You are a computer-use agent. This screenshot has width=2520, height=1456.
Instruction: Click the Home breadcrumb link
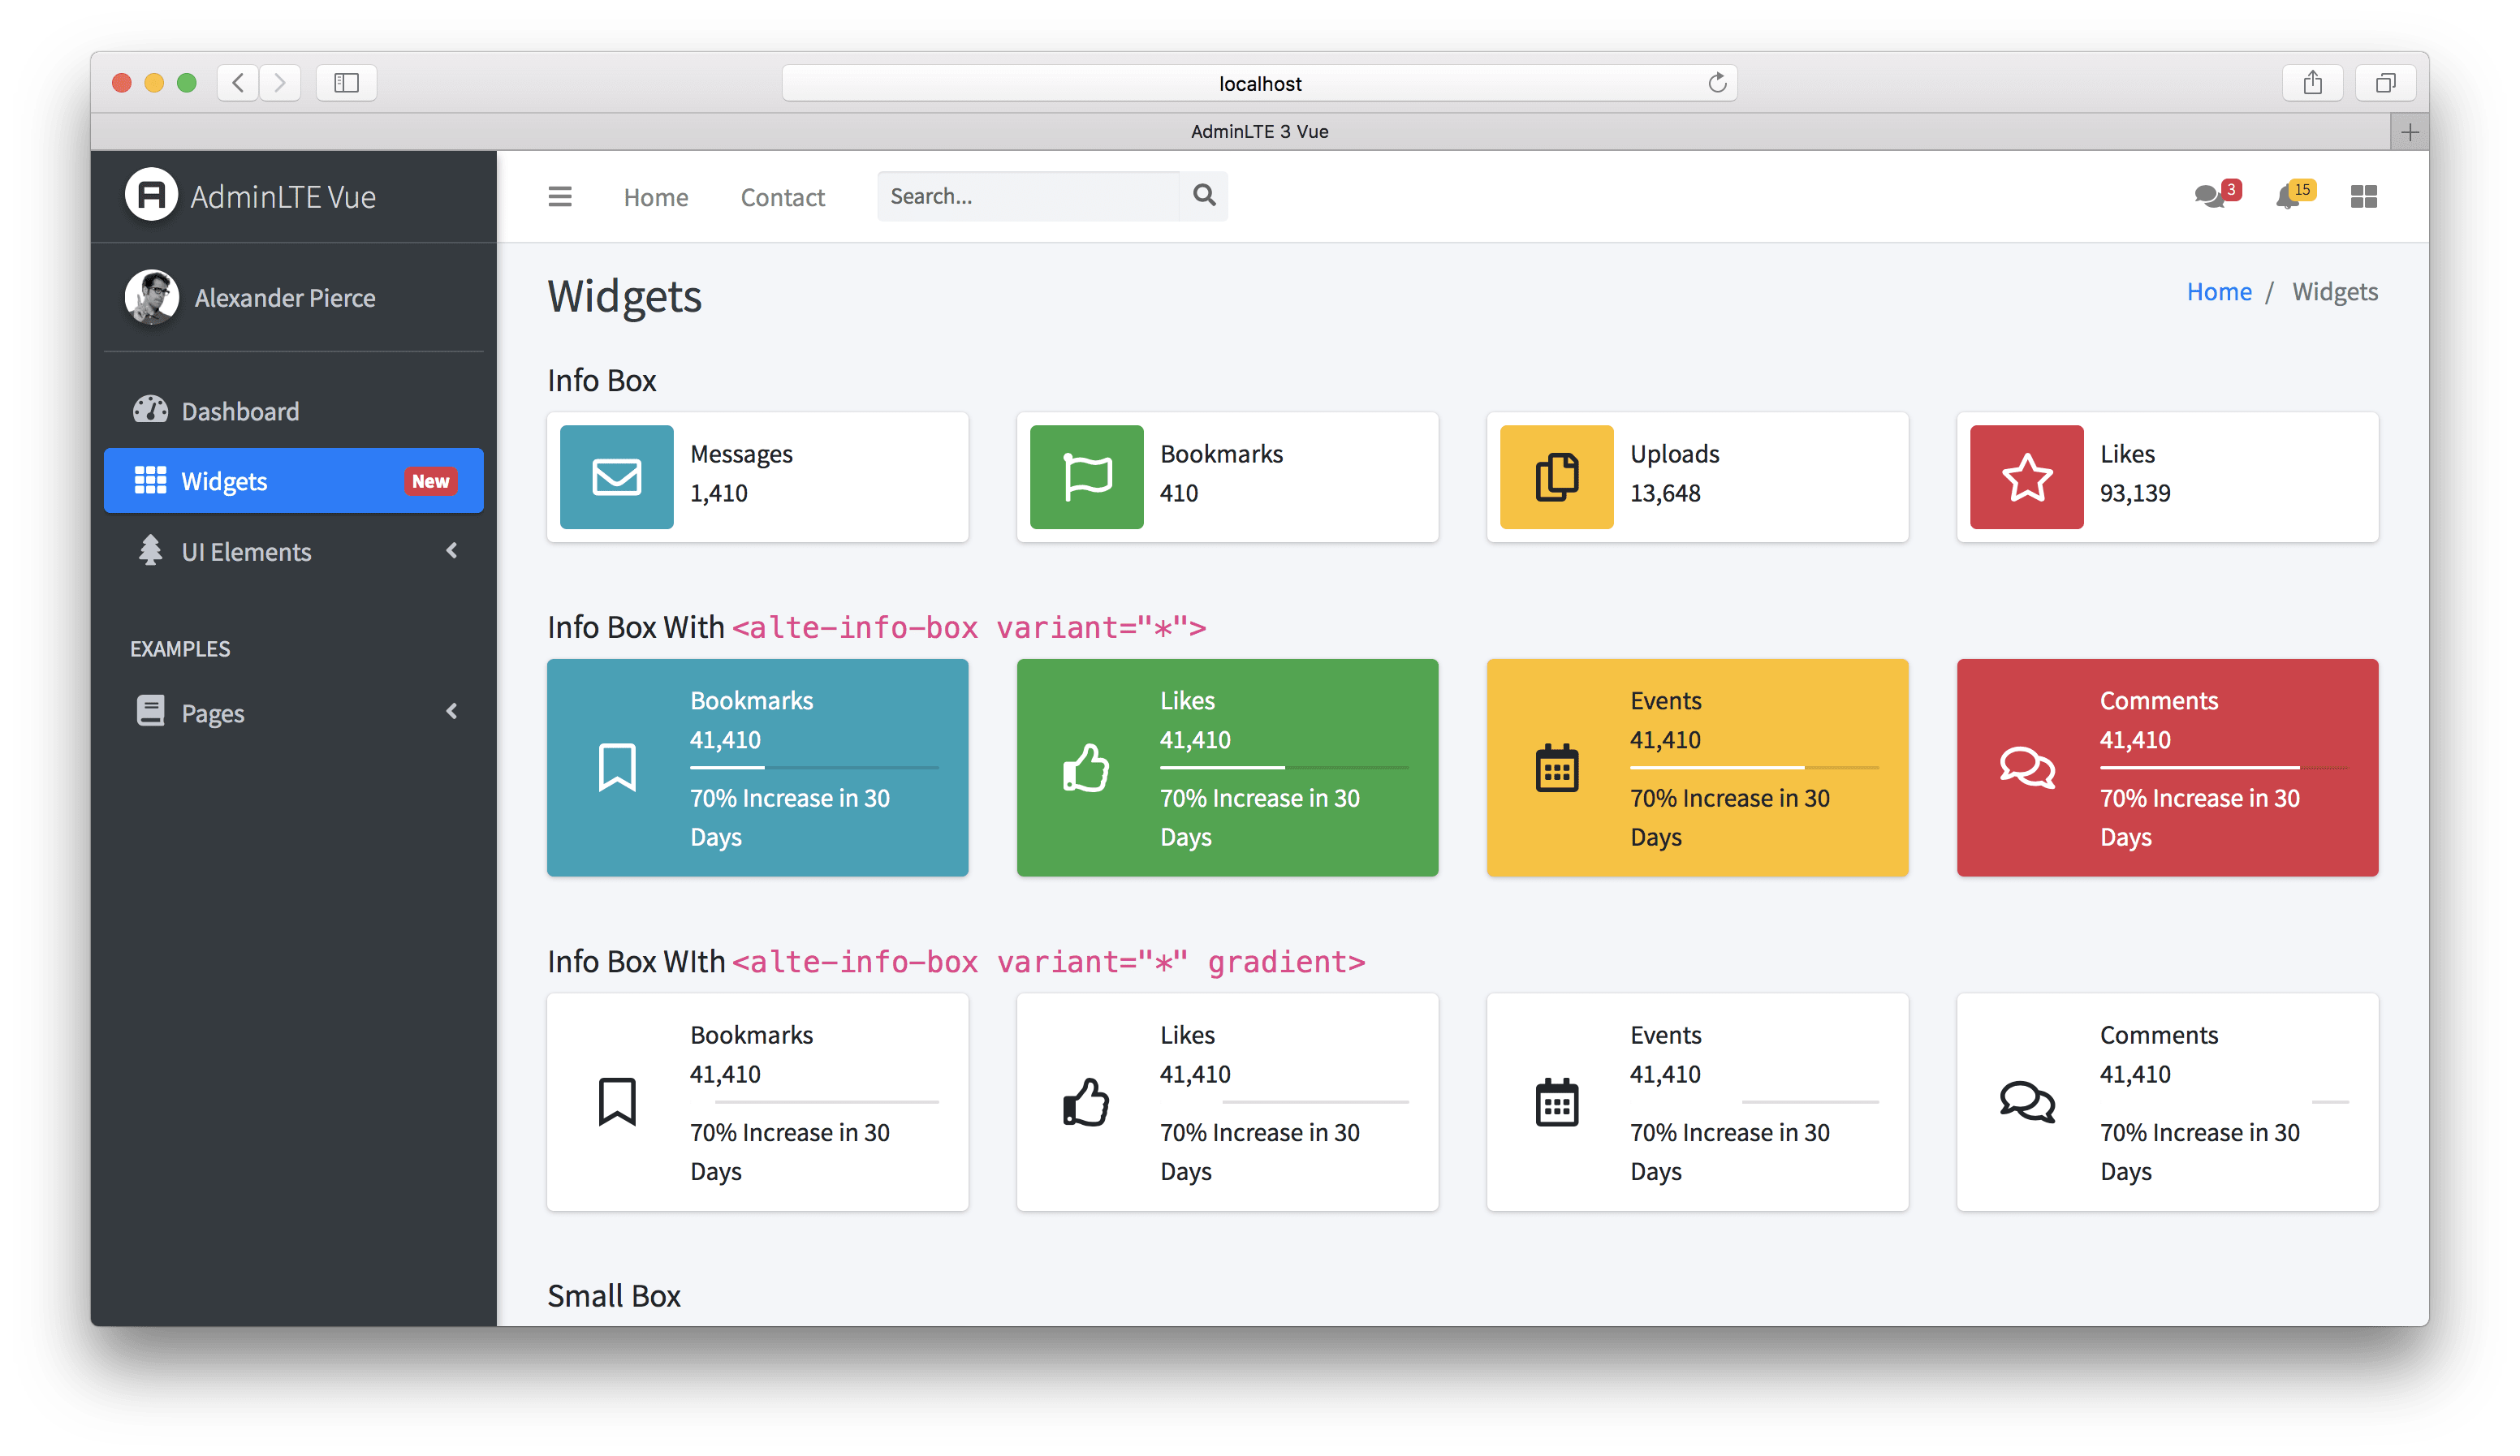point(2218,292)
